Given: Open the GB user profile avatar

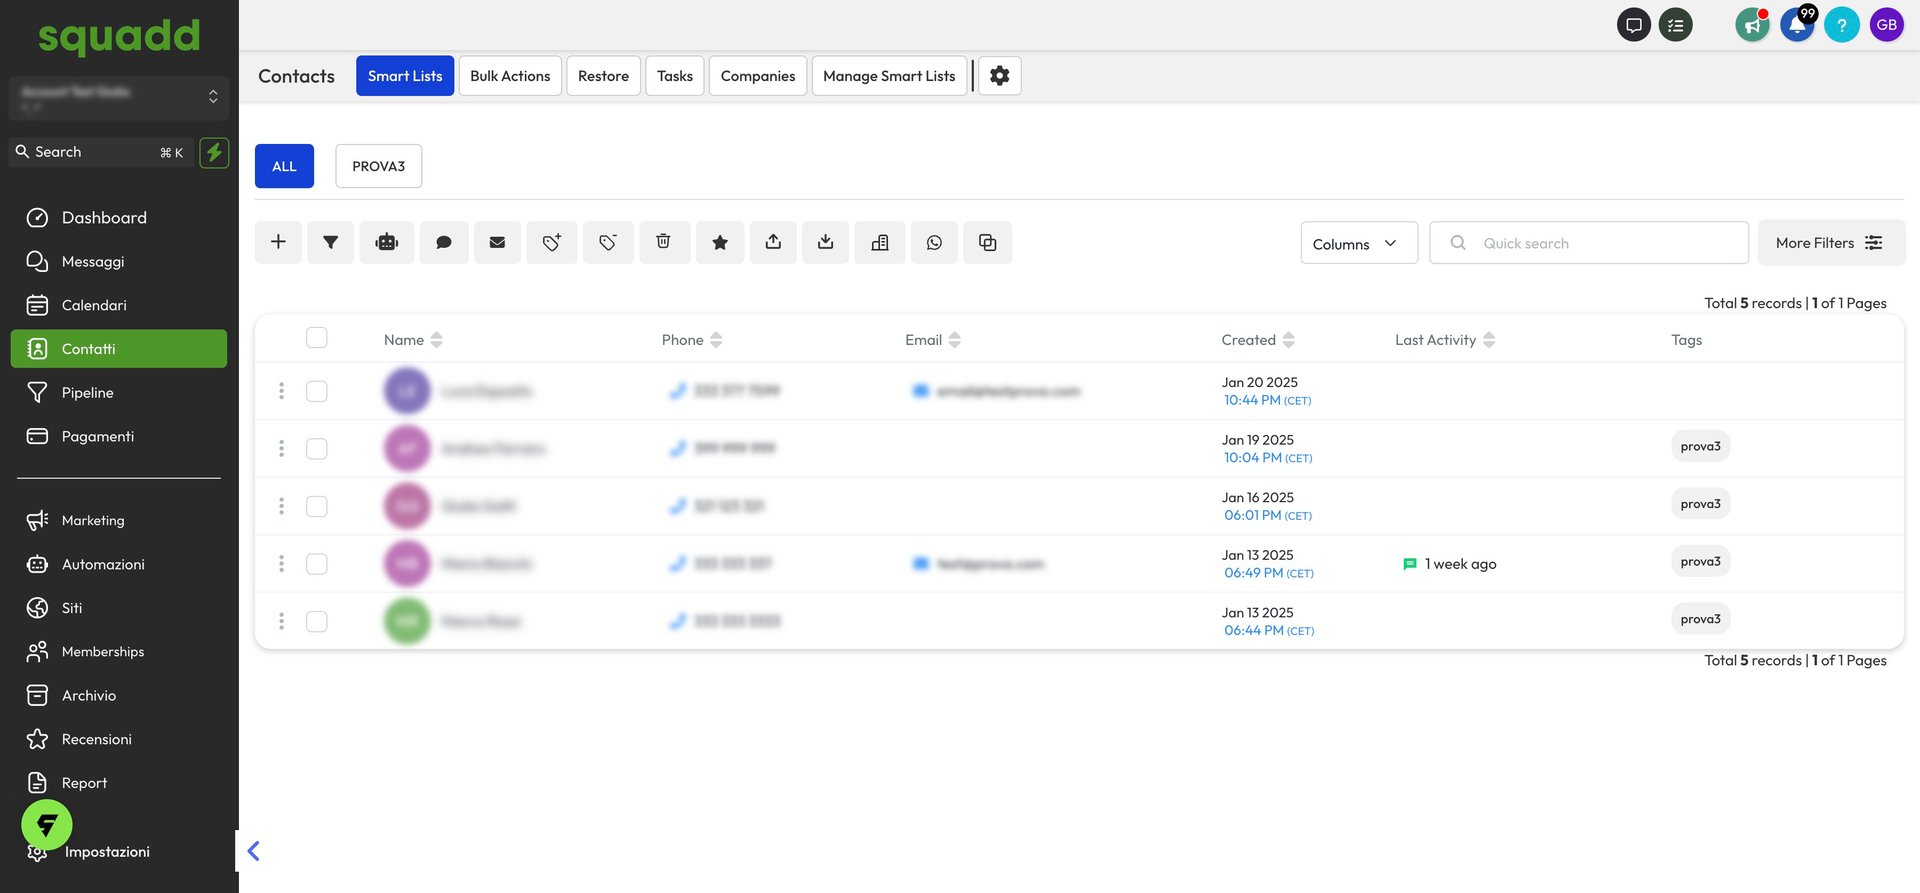Looking at the screenshot, I should click(x=1887, y=25).
